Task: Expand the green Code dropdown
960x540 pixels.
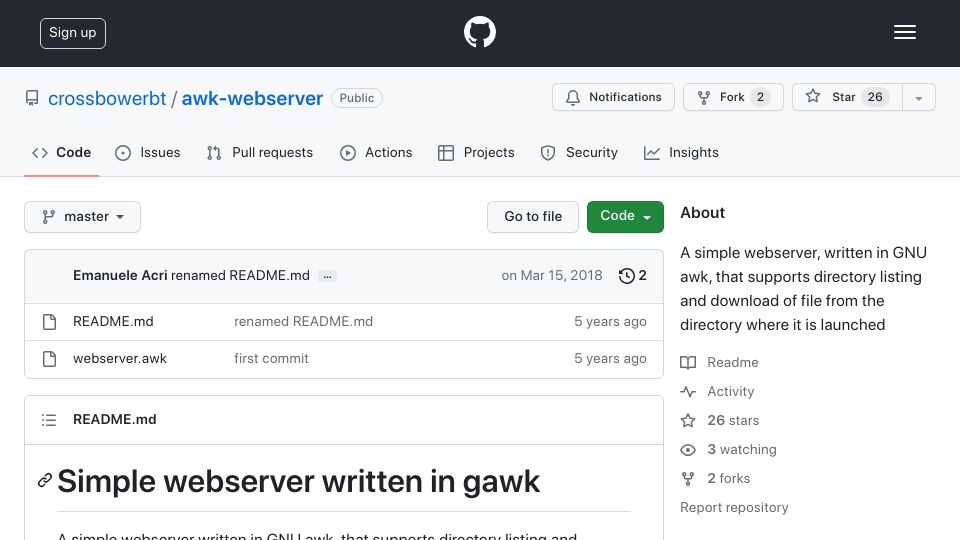Action: [625, 217]
